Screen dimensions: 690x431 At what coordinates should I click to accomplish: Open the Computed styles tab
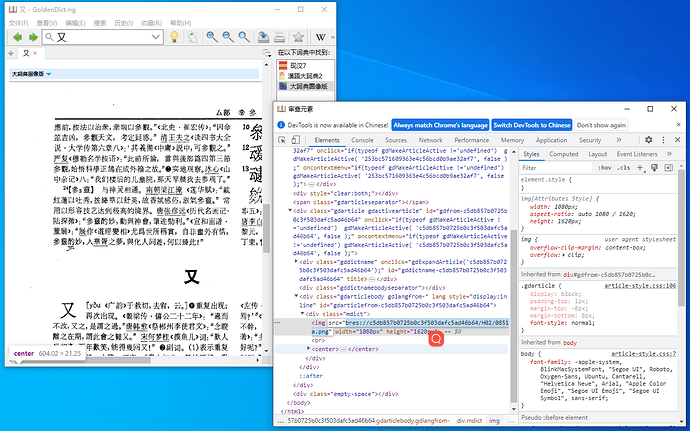pos(563,154)
